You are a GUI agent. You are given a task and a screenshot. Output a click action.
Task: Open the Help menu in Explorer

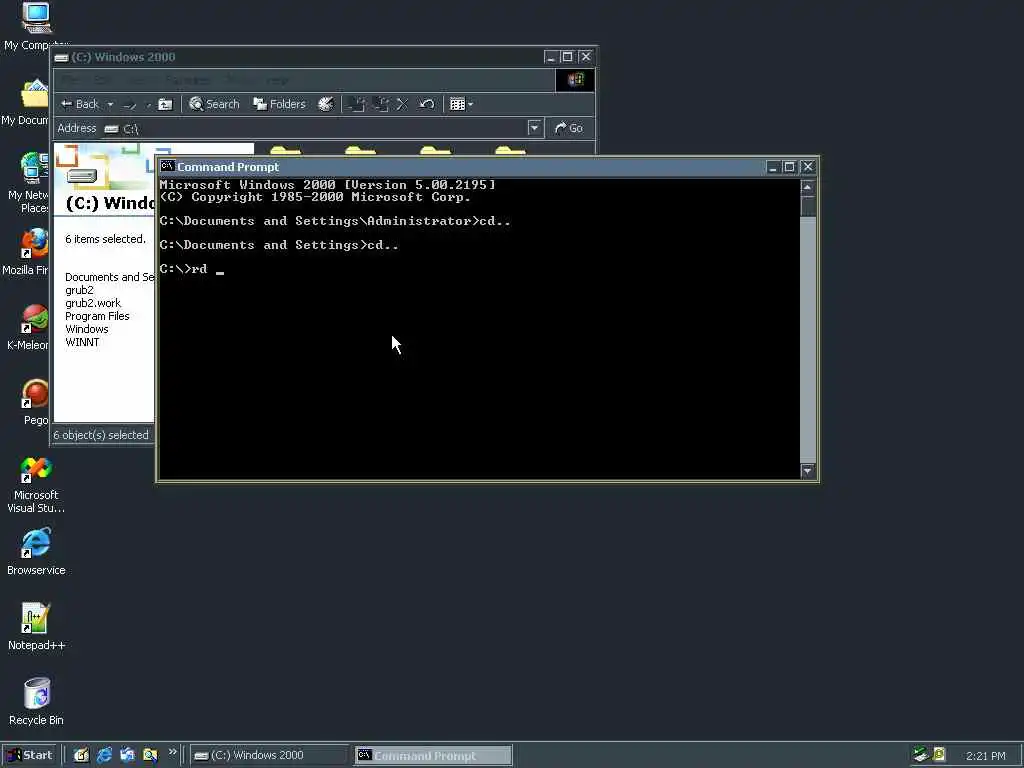tap(278, 80)
